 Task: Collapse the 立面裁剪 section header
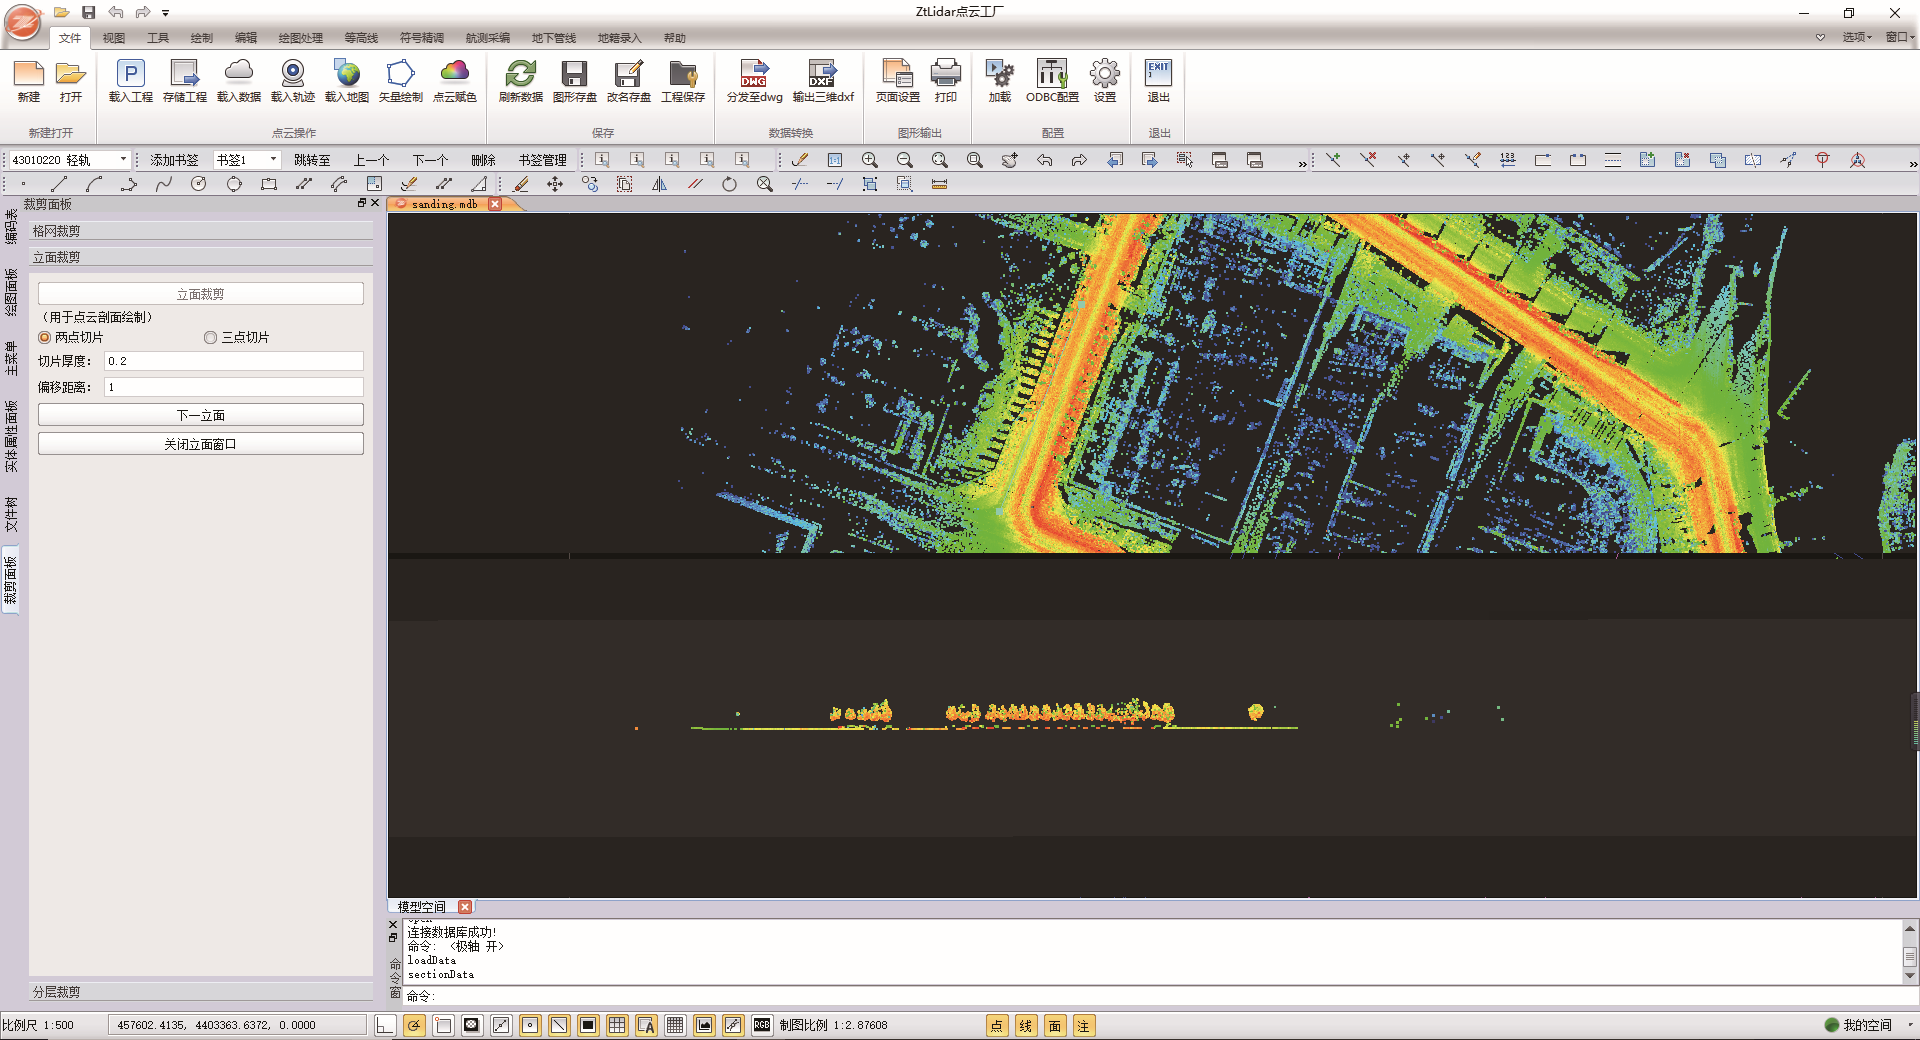(x=201, y=257)
